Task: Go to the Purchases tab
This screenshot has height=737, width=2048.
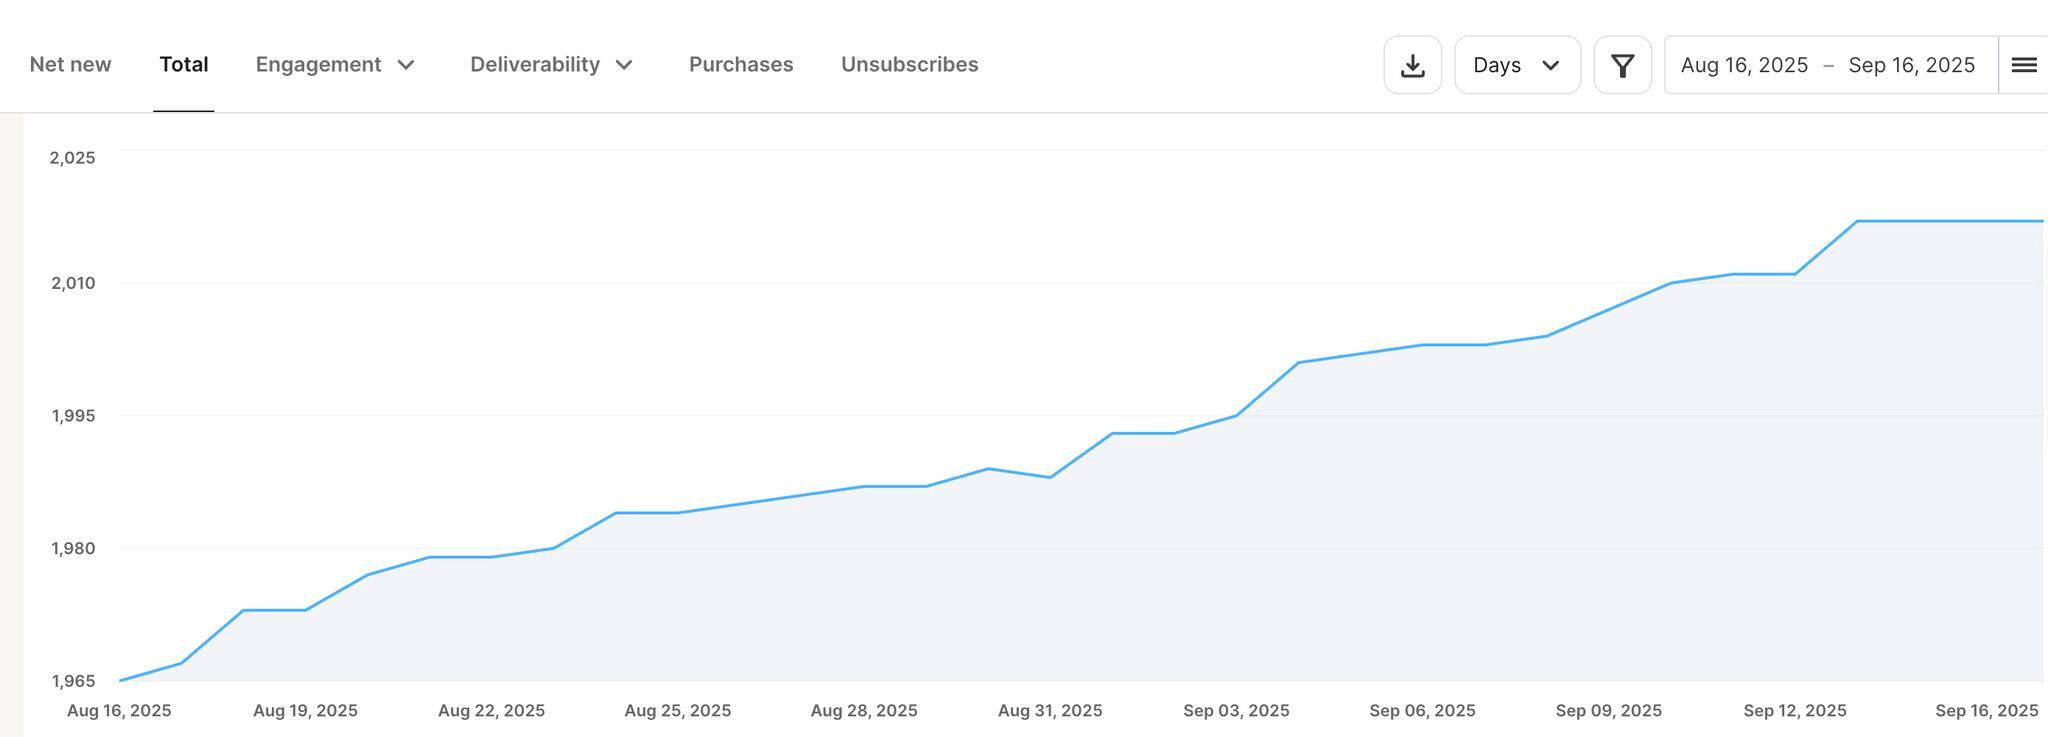Action: click(x=740, y=65)
